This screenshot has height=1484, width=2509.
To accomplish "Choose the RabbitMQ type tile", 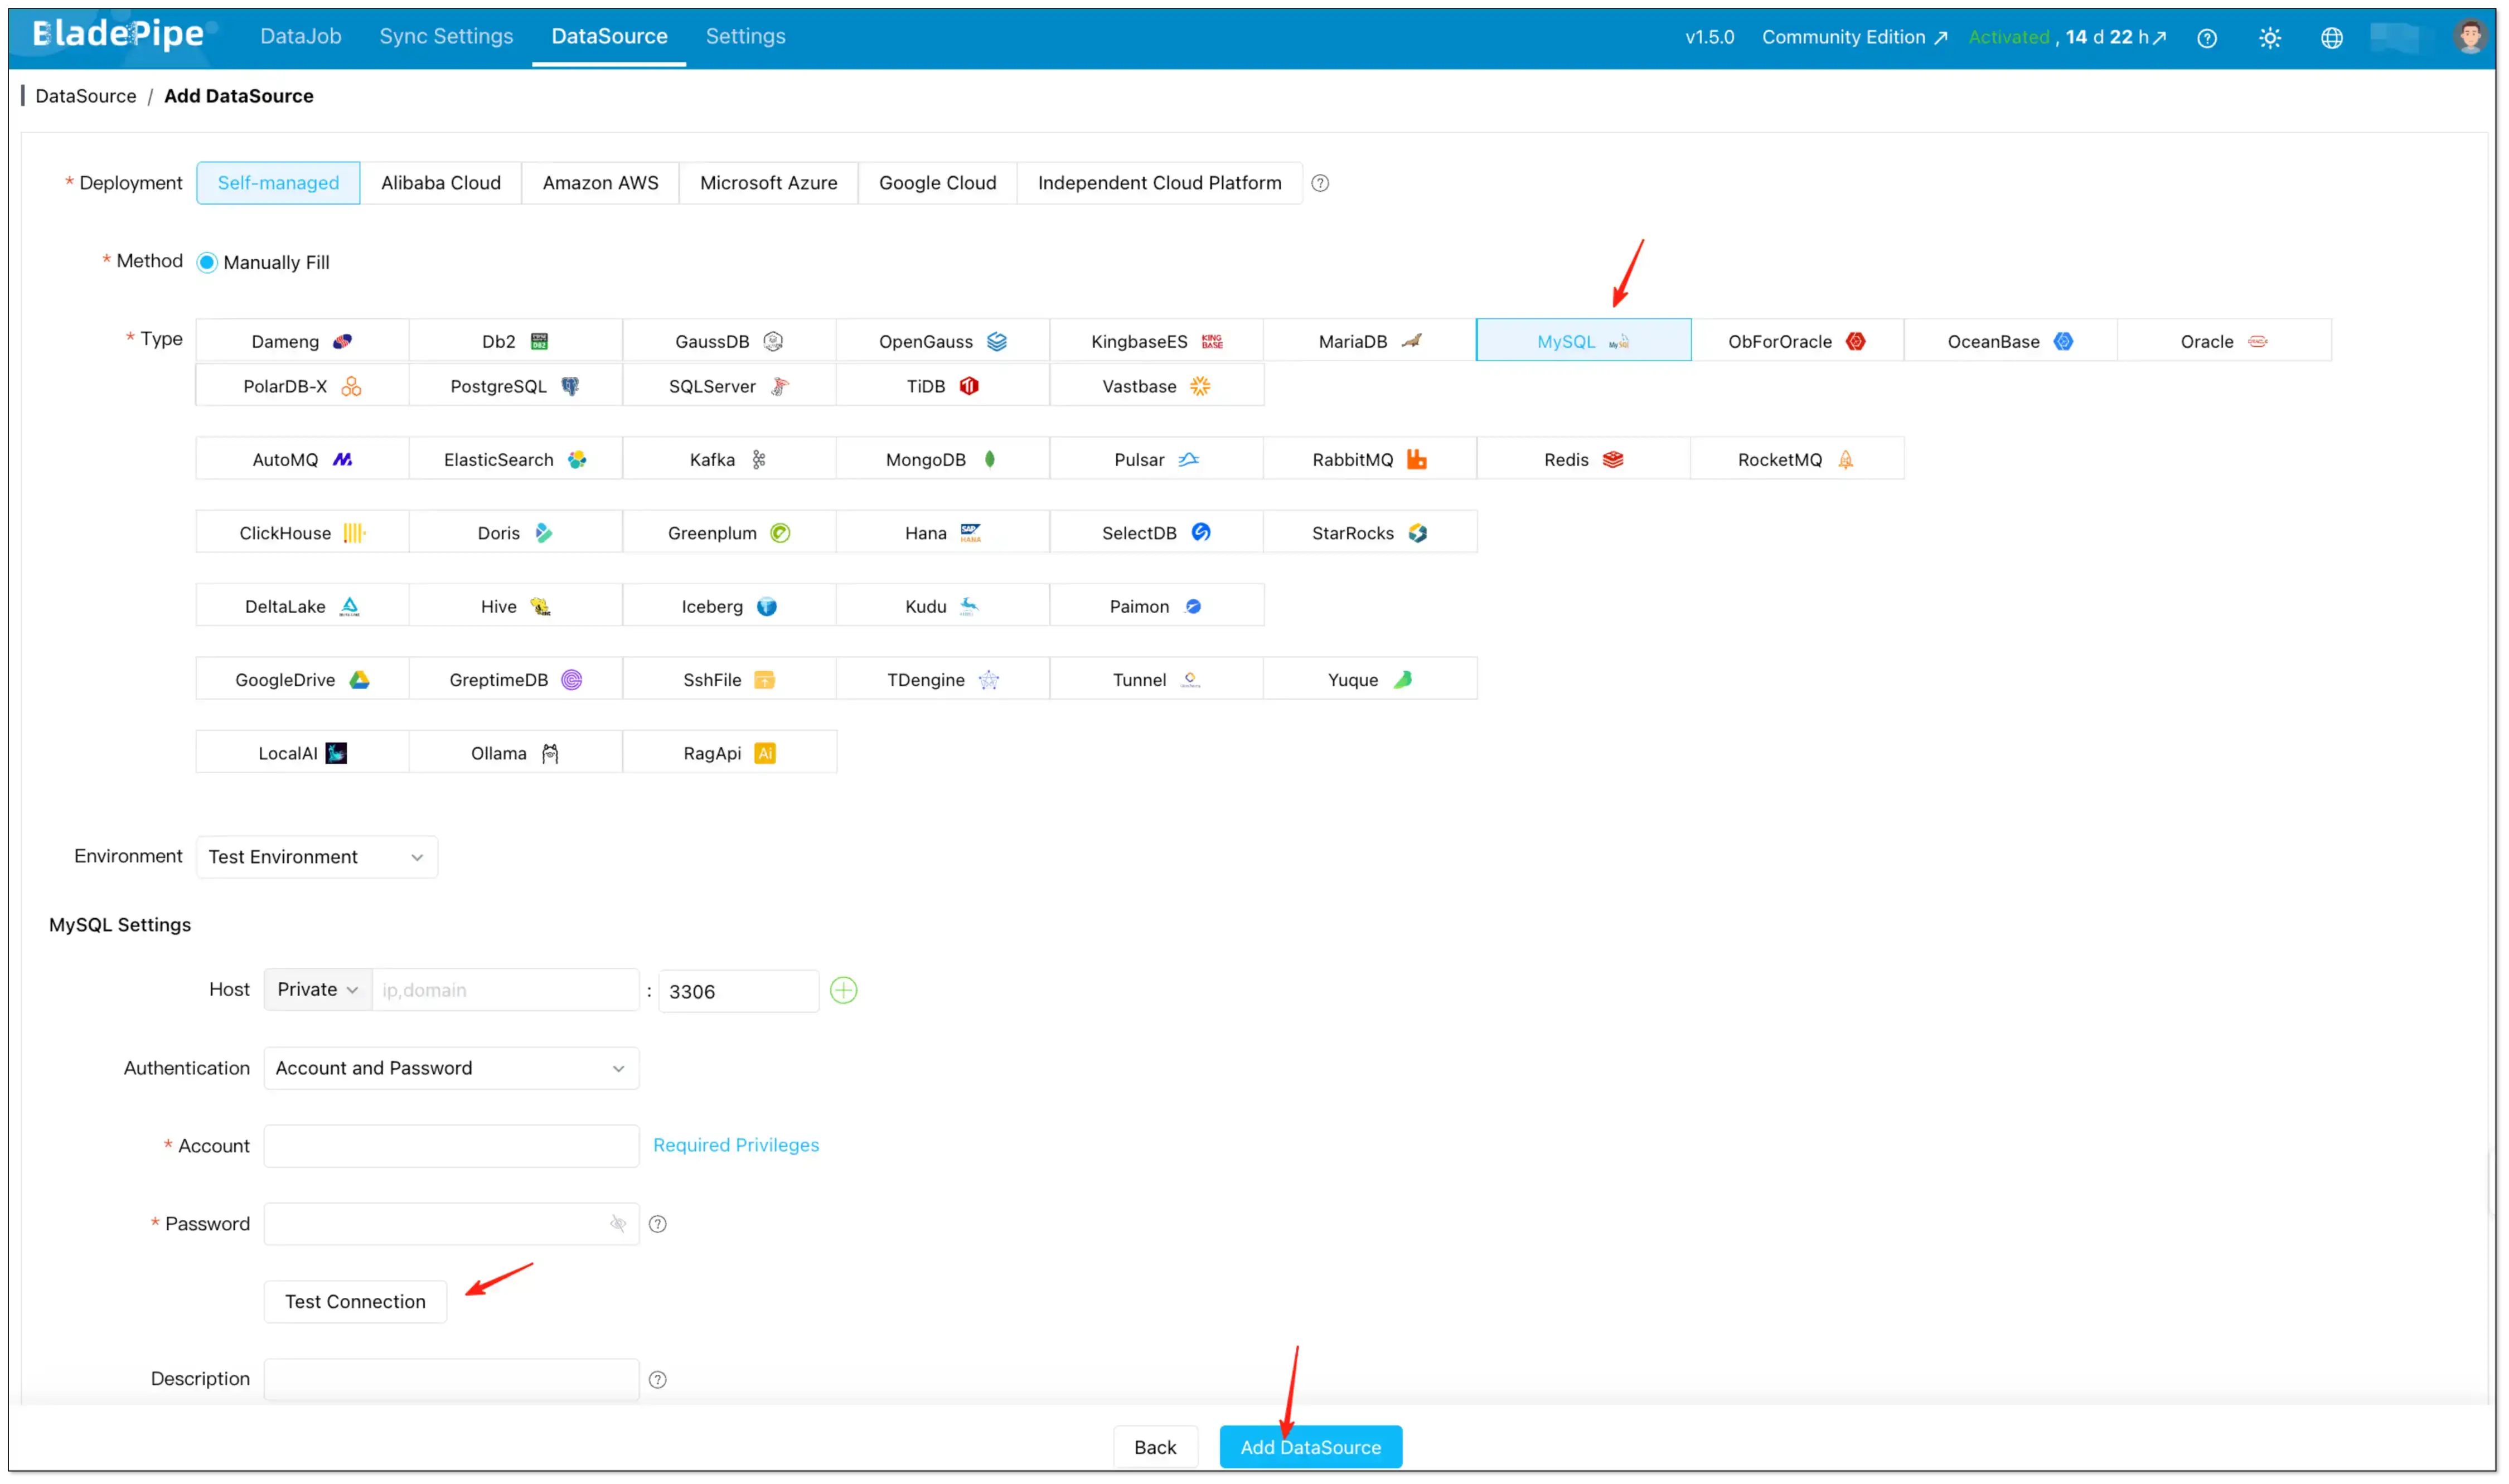I will point(1369,460).
